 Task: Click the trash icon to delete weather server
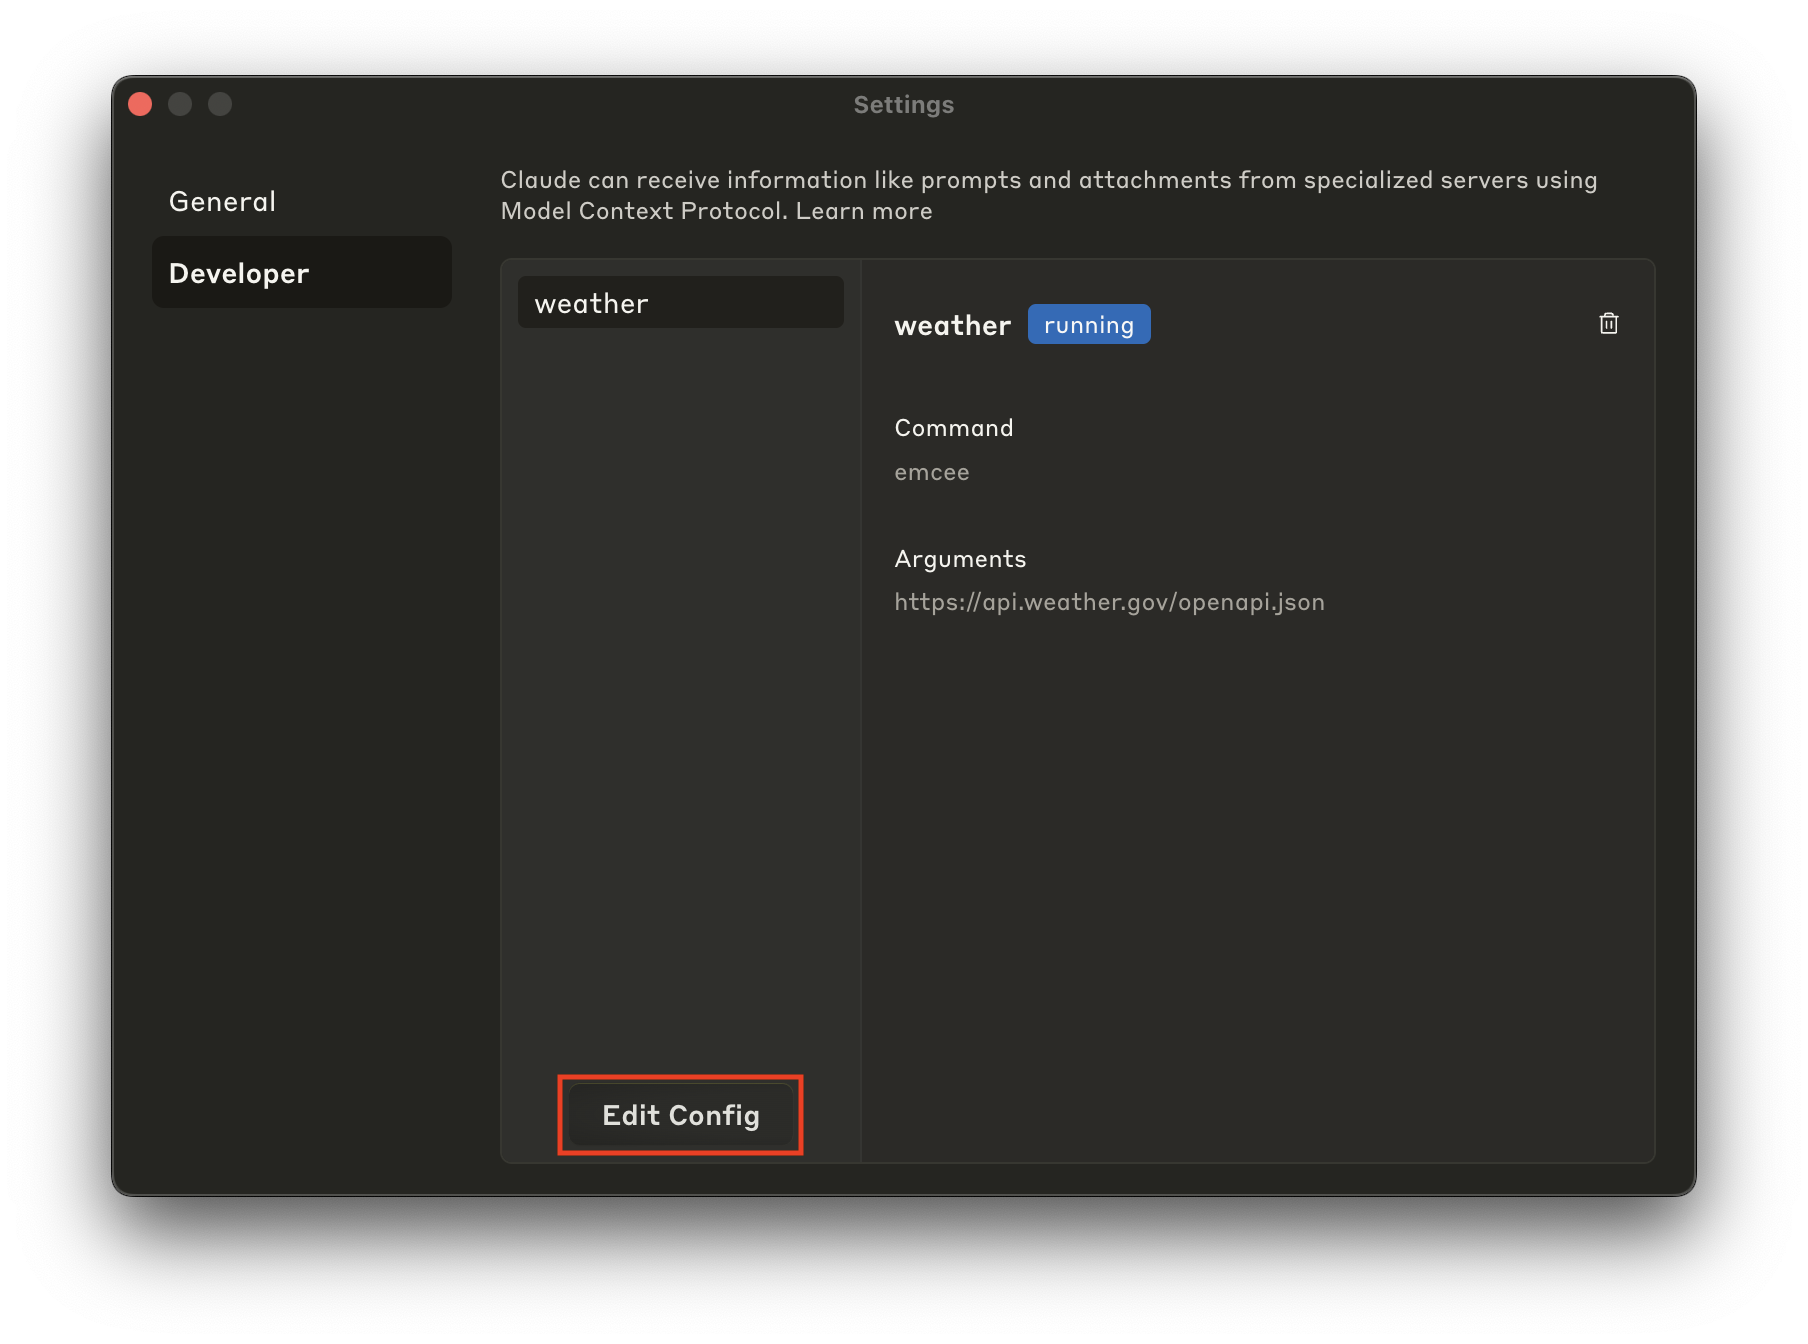[1609, 323]
